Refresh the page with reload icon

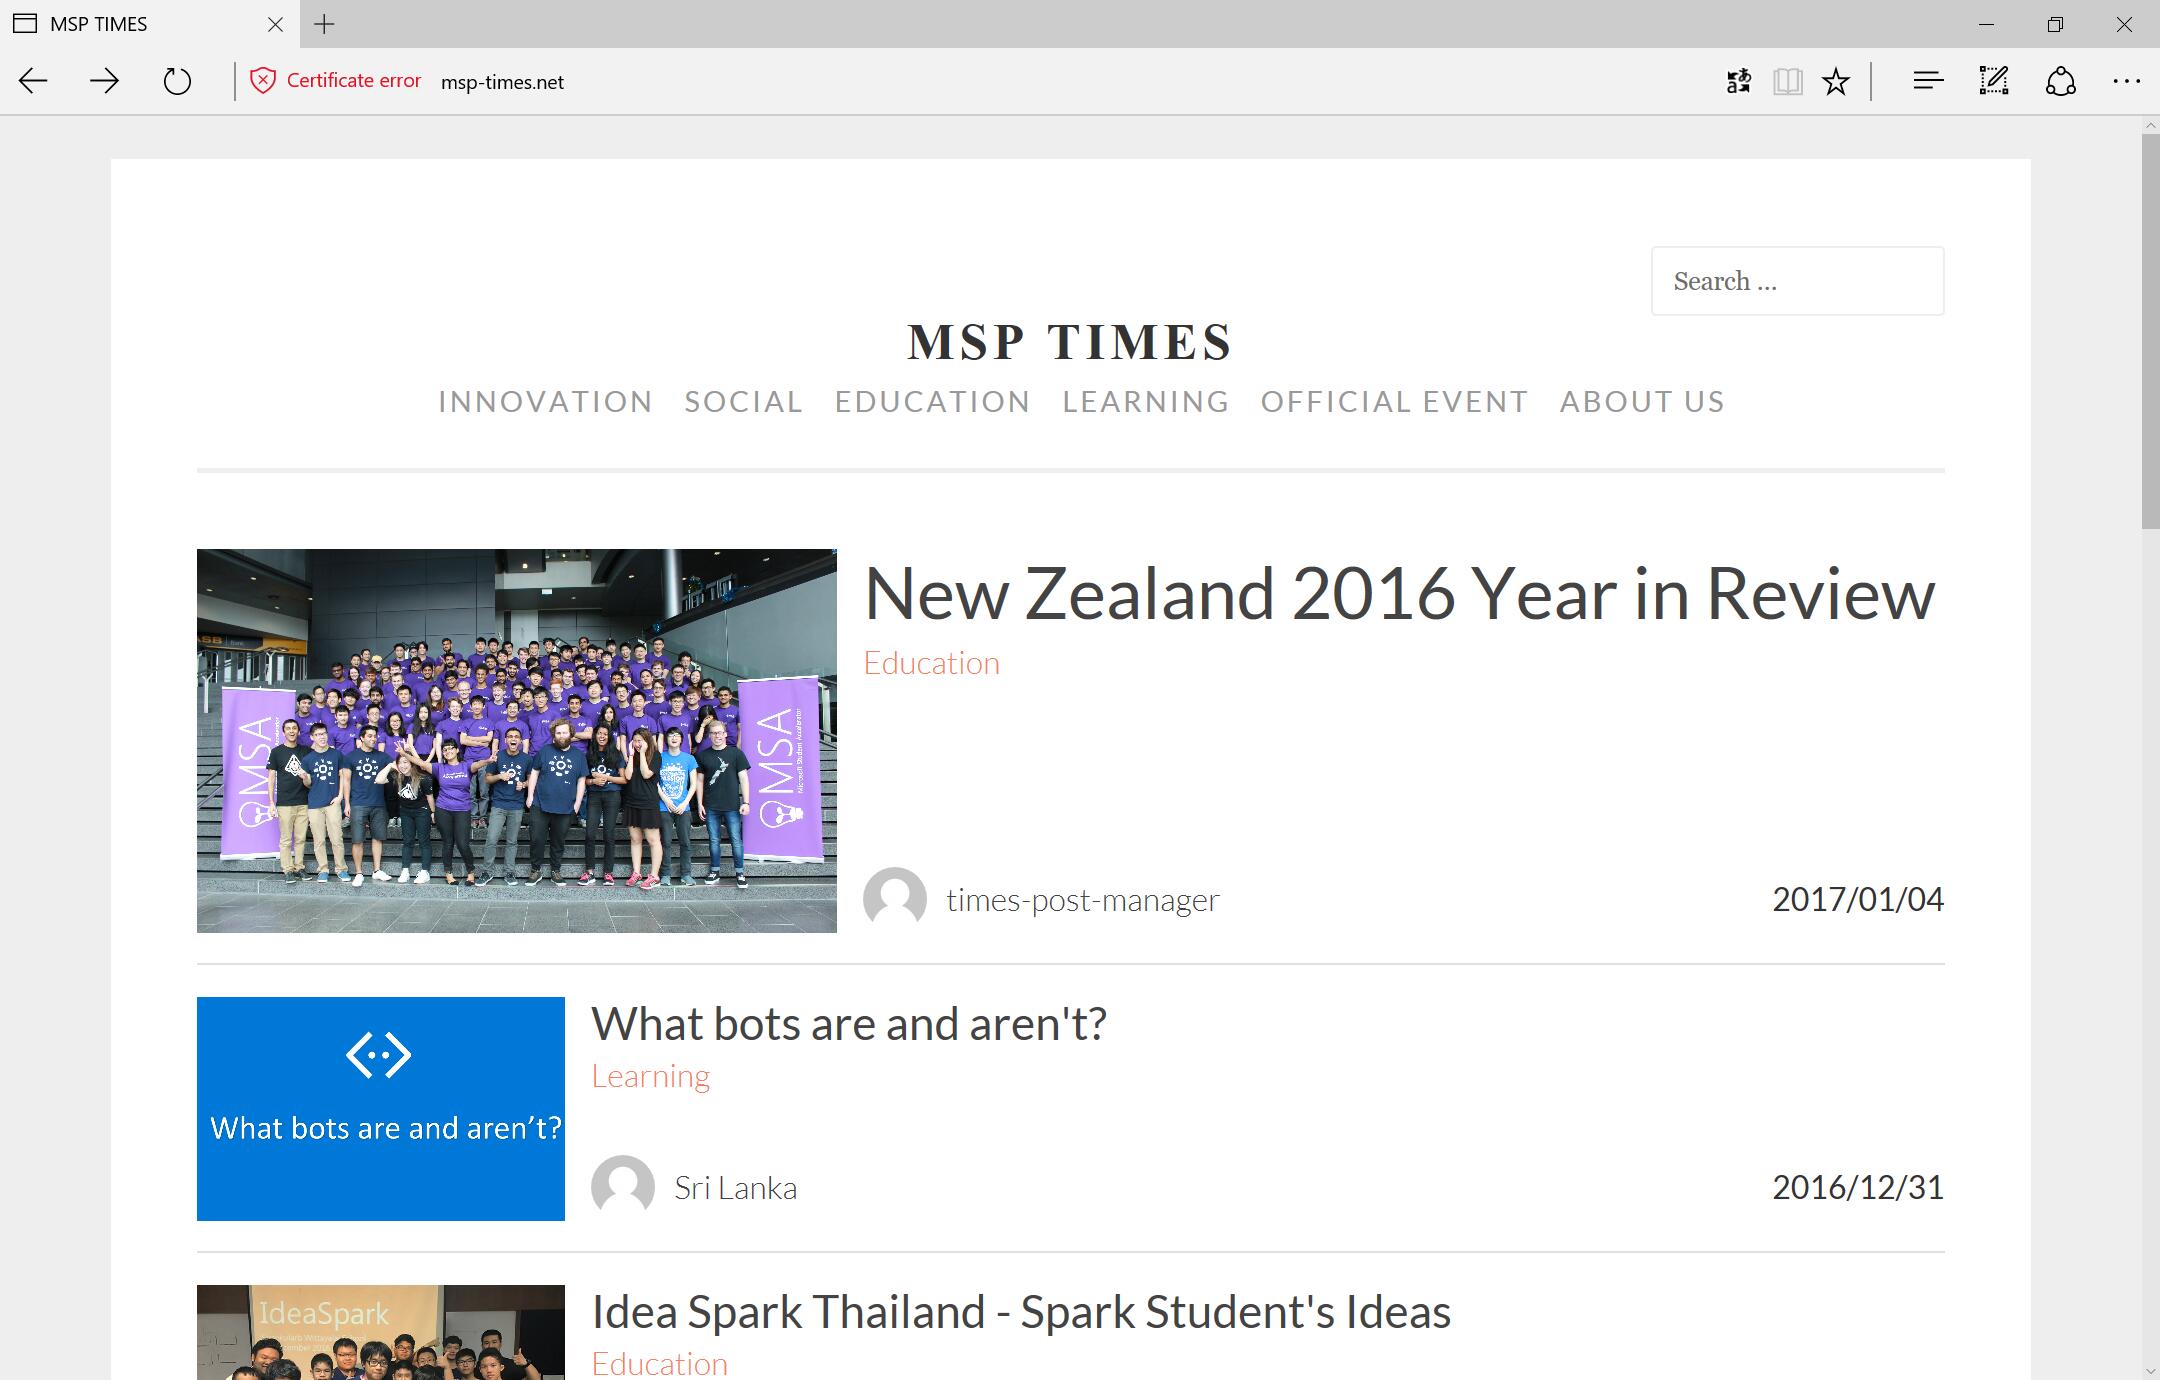point(177,81)
